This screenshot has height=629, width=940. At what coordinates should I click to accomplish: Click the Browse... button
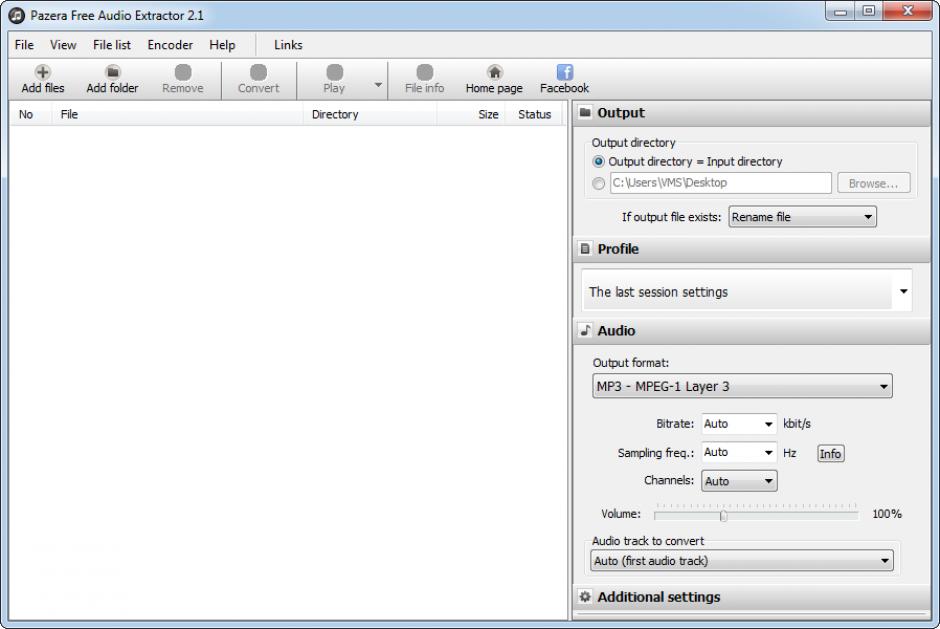pos(873,183)
